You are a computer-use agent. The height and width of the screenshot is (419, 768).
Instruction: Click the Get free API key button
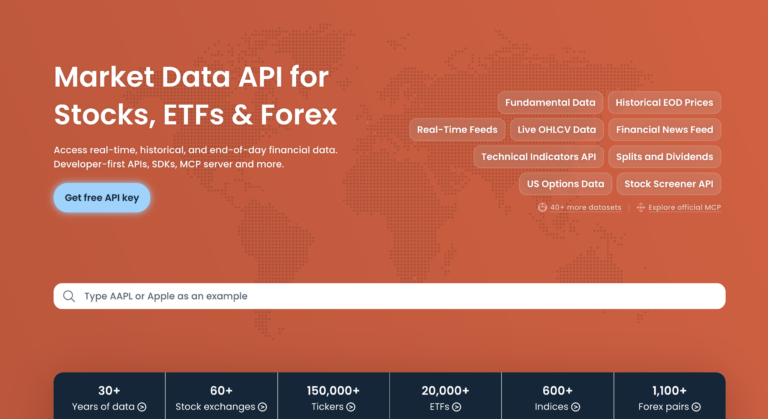(102, 197)
